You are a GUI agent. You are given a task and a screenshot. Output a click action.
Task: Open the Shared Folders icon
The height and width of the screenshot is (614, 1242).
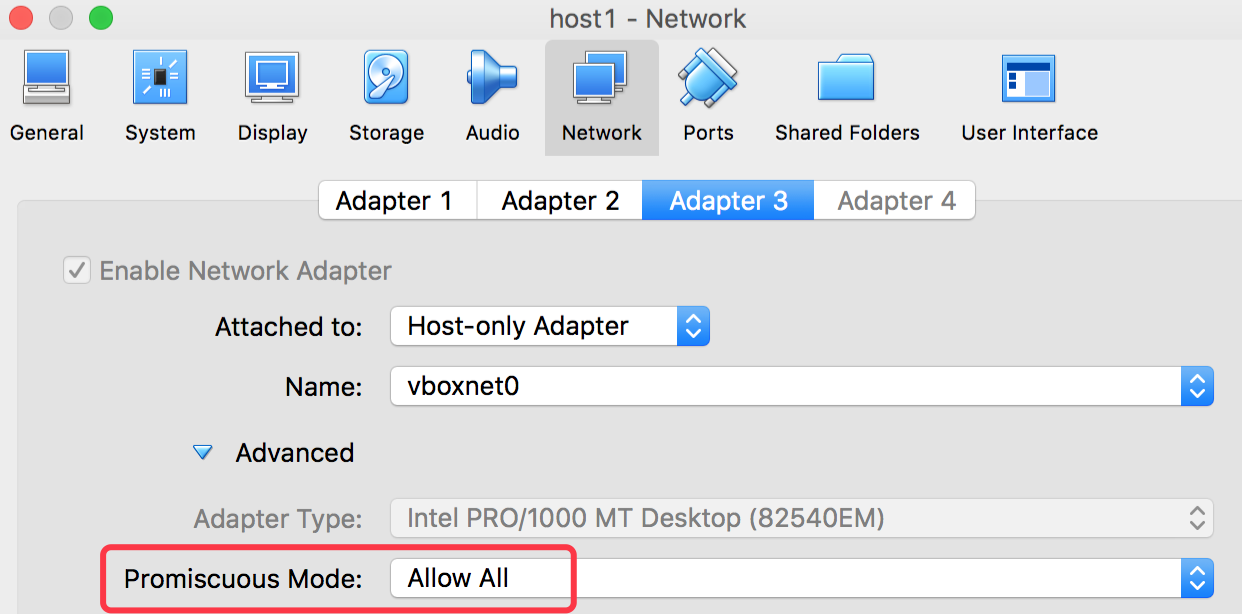(846, 80)
